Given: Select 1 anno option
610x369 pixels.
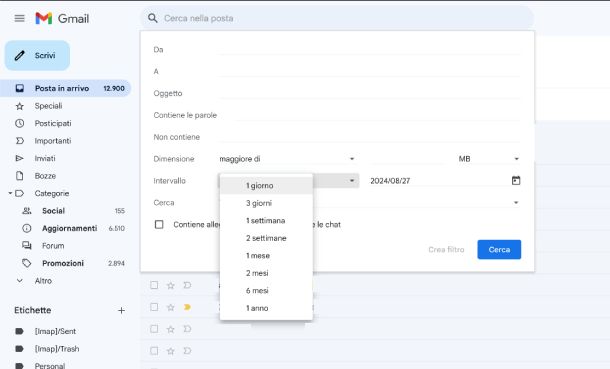Looking at the screenshot, I should [x=266, y=308].
